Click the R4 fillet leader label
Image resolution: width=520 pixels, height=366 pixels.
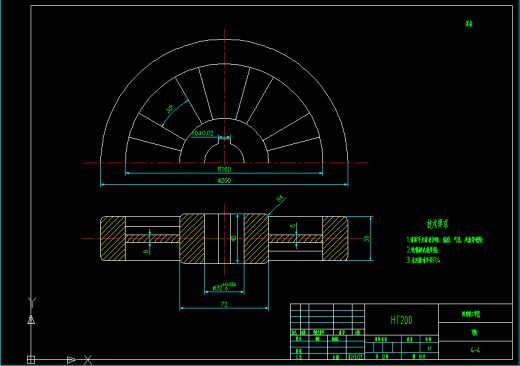click(281, 199)
